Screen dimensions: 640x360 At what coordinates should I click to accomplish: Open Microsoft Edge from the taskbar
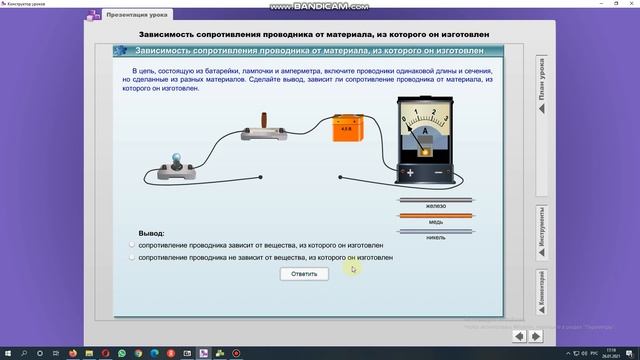pyautogui.click(x=155, y=353)
